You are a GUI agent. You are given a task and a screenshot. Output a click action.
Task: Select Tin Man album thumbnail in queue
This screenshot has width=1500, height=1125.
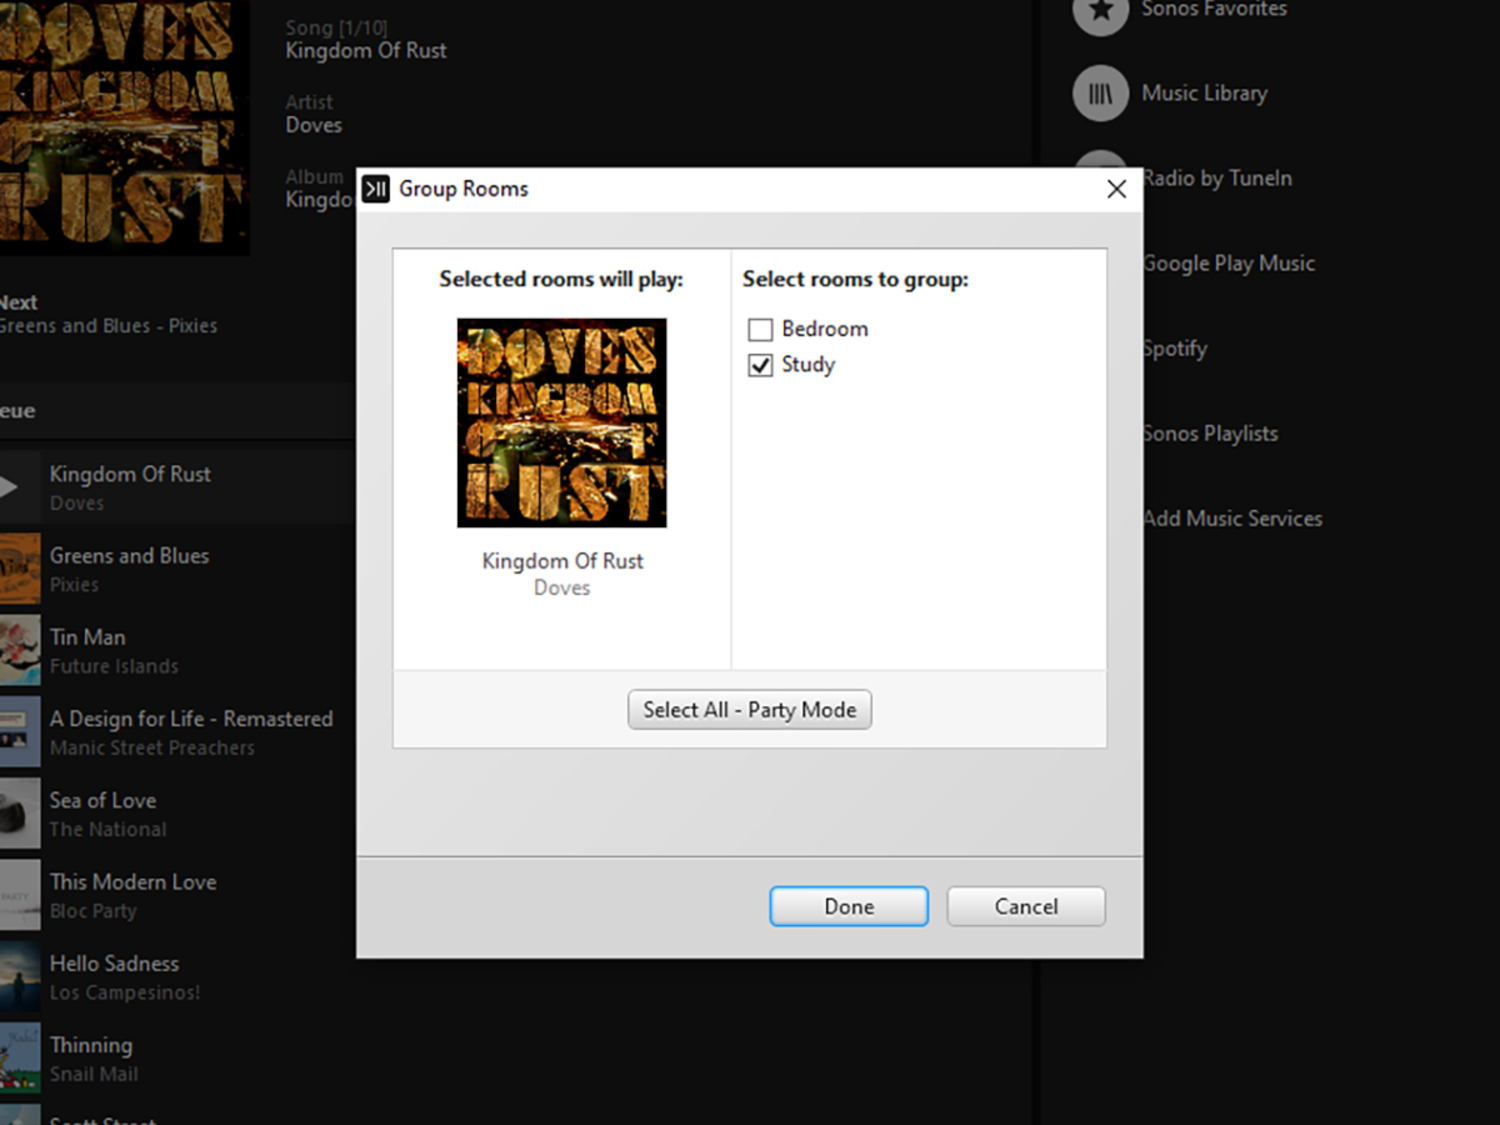(x=20, y=650)
